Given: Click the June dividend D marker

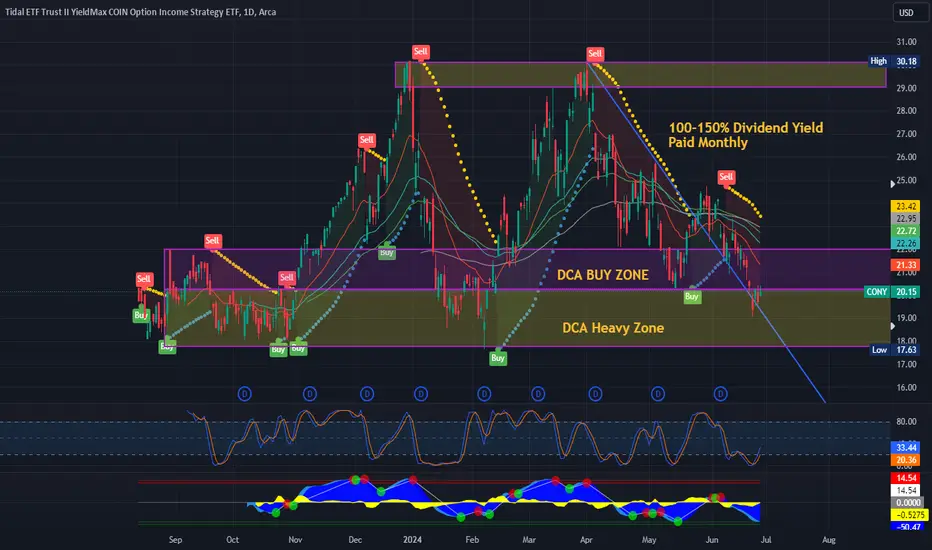Looking at the screenshot, I should pyautogui.click(x=721, y=394).
